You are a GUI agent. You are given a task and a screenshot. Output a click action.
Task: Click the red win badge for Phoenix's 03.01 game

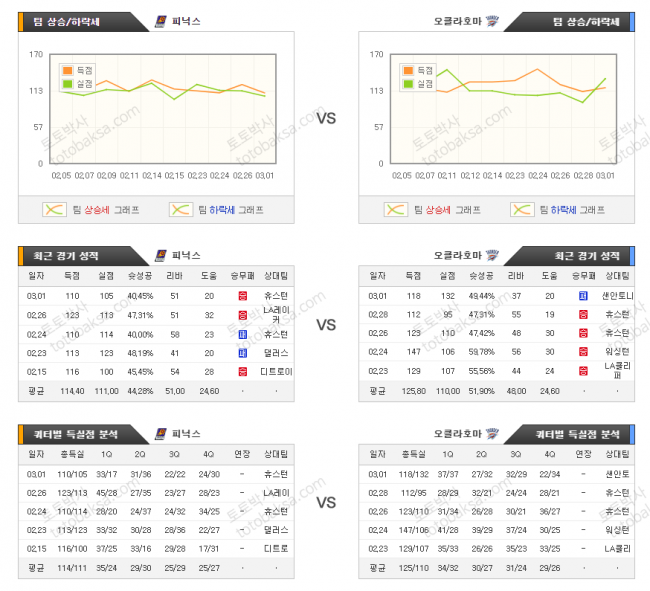[242, 296]
